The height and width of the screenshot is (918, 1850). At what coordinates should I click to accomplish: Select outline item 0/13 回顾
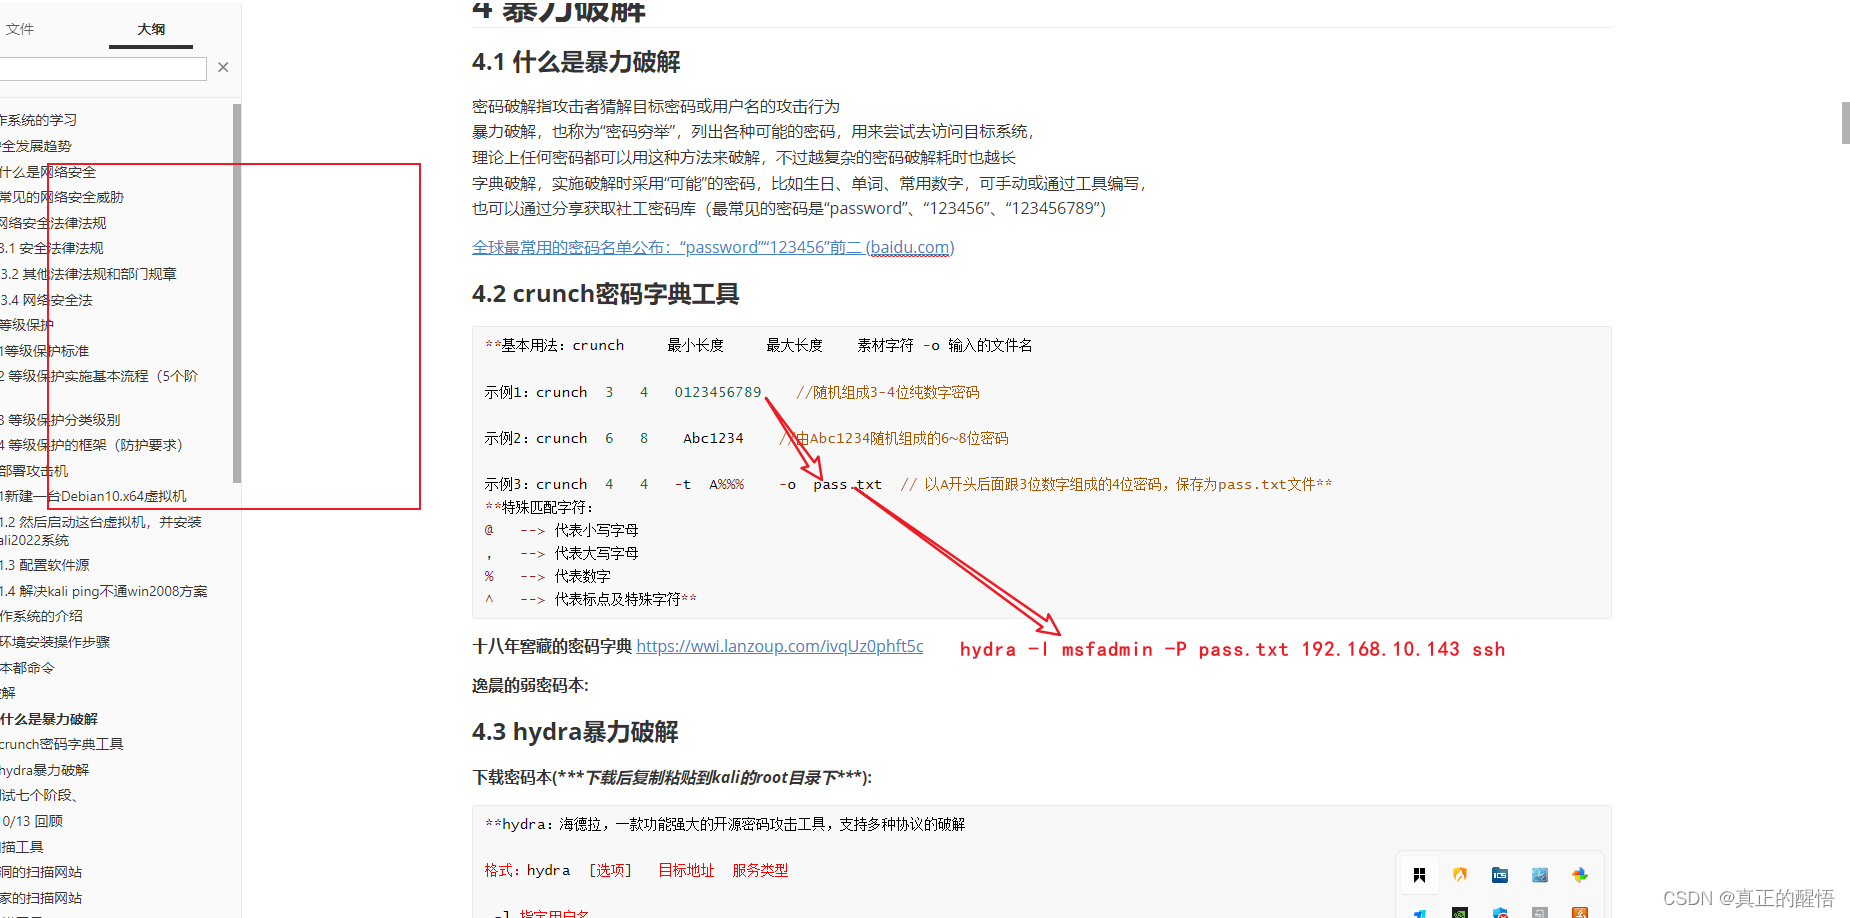coord(32,821)
